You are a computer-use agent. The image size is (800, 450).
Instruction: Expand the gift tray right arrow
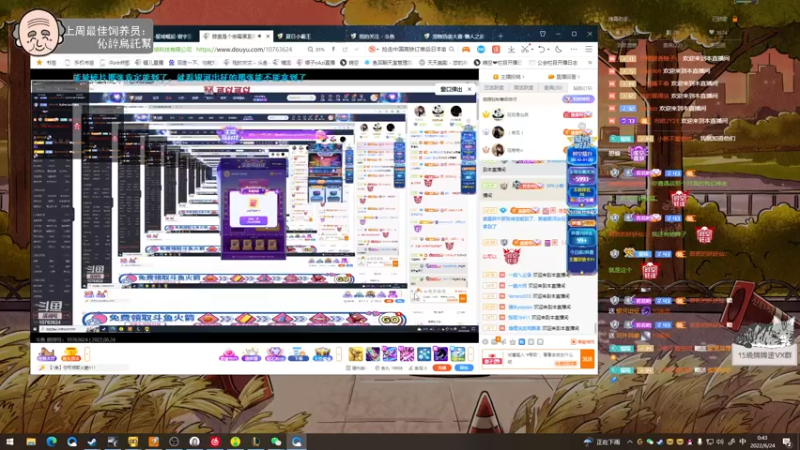point(470,354)
